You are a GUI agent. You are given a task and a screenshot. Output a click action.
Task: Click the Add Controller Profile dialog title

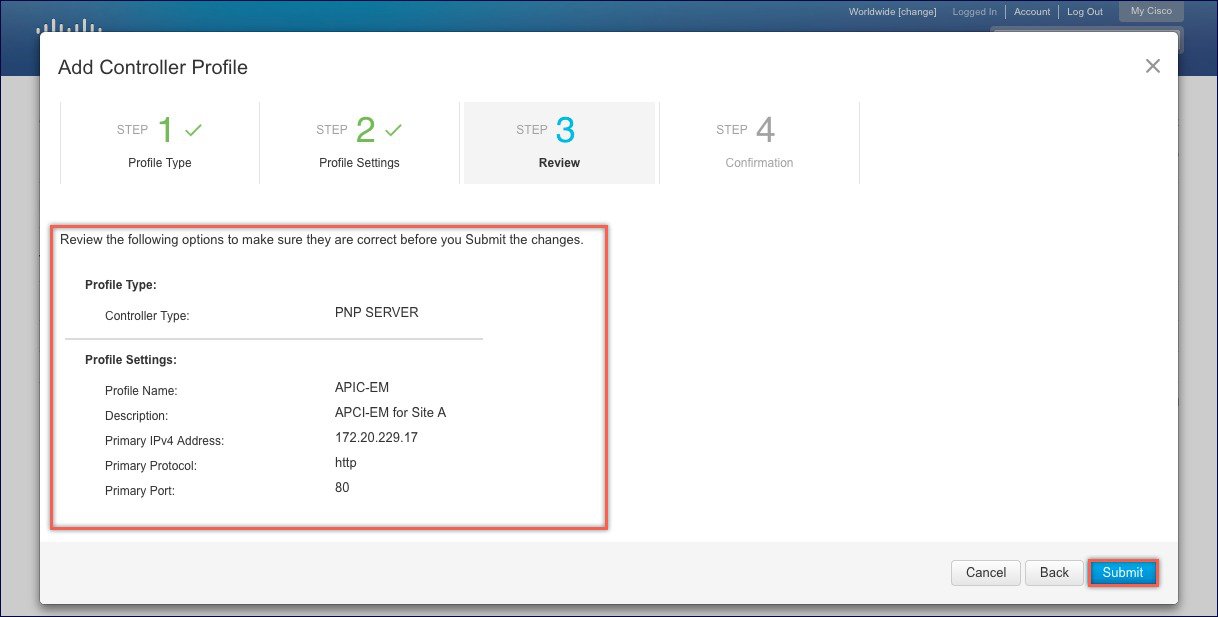153,67
